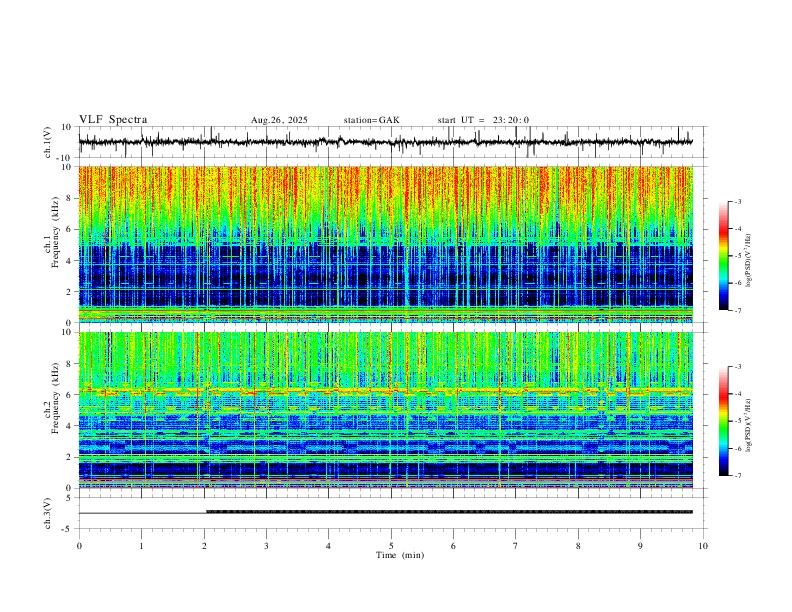Click time axis tick label "6"
Screen dimensions: 792x612
(x=453, y=546)
